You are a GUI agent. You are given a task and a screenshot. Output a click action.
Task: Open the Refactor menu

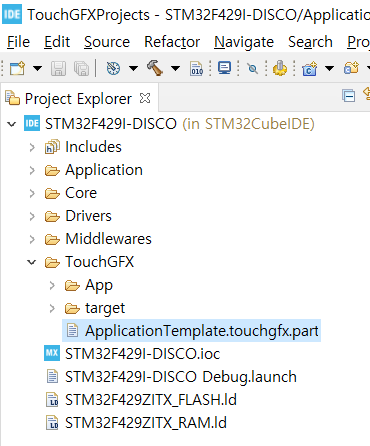(172, 42)
